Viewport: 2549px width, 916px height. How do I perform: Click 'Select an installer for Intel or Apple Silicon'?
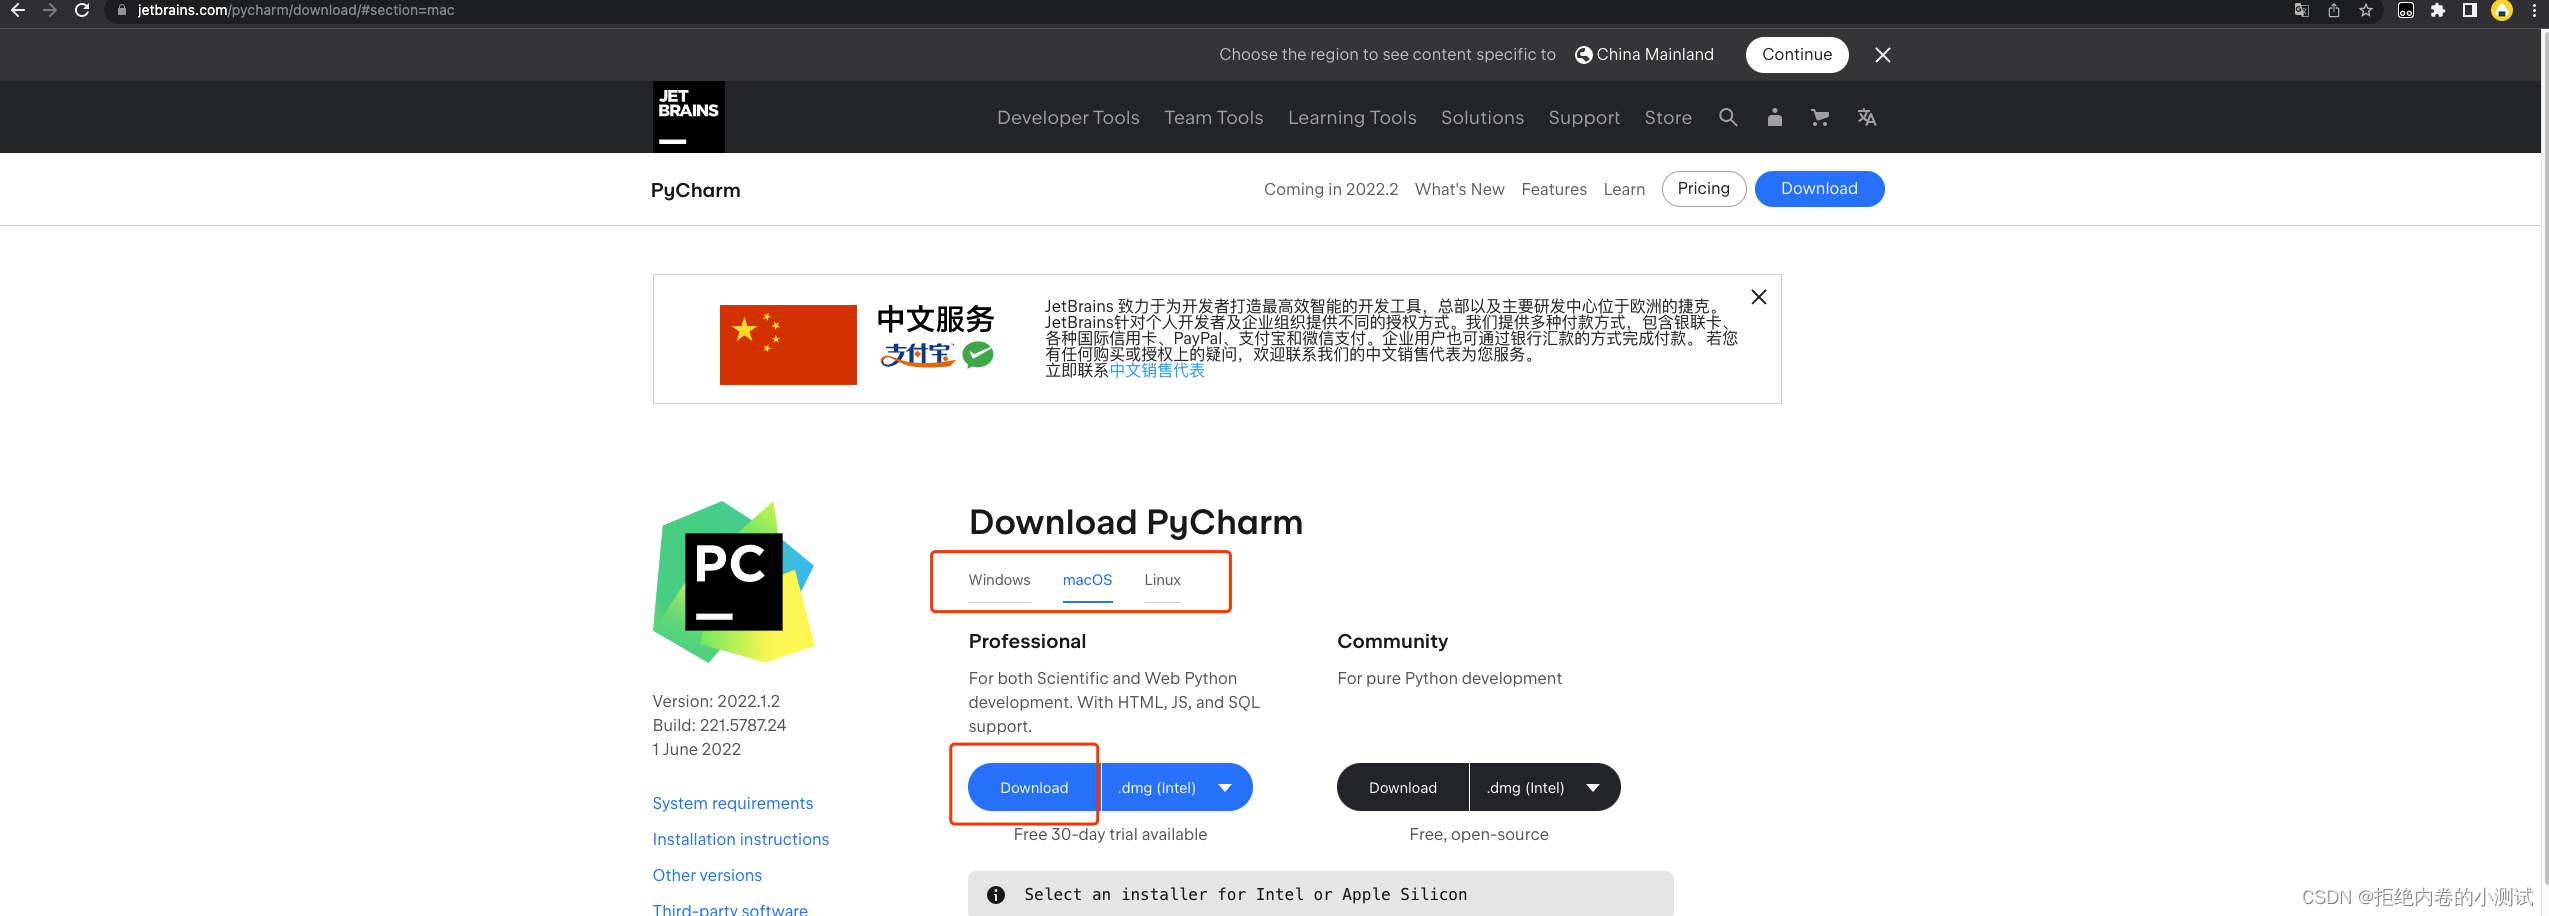pos(1245,895)
